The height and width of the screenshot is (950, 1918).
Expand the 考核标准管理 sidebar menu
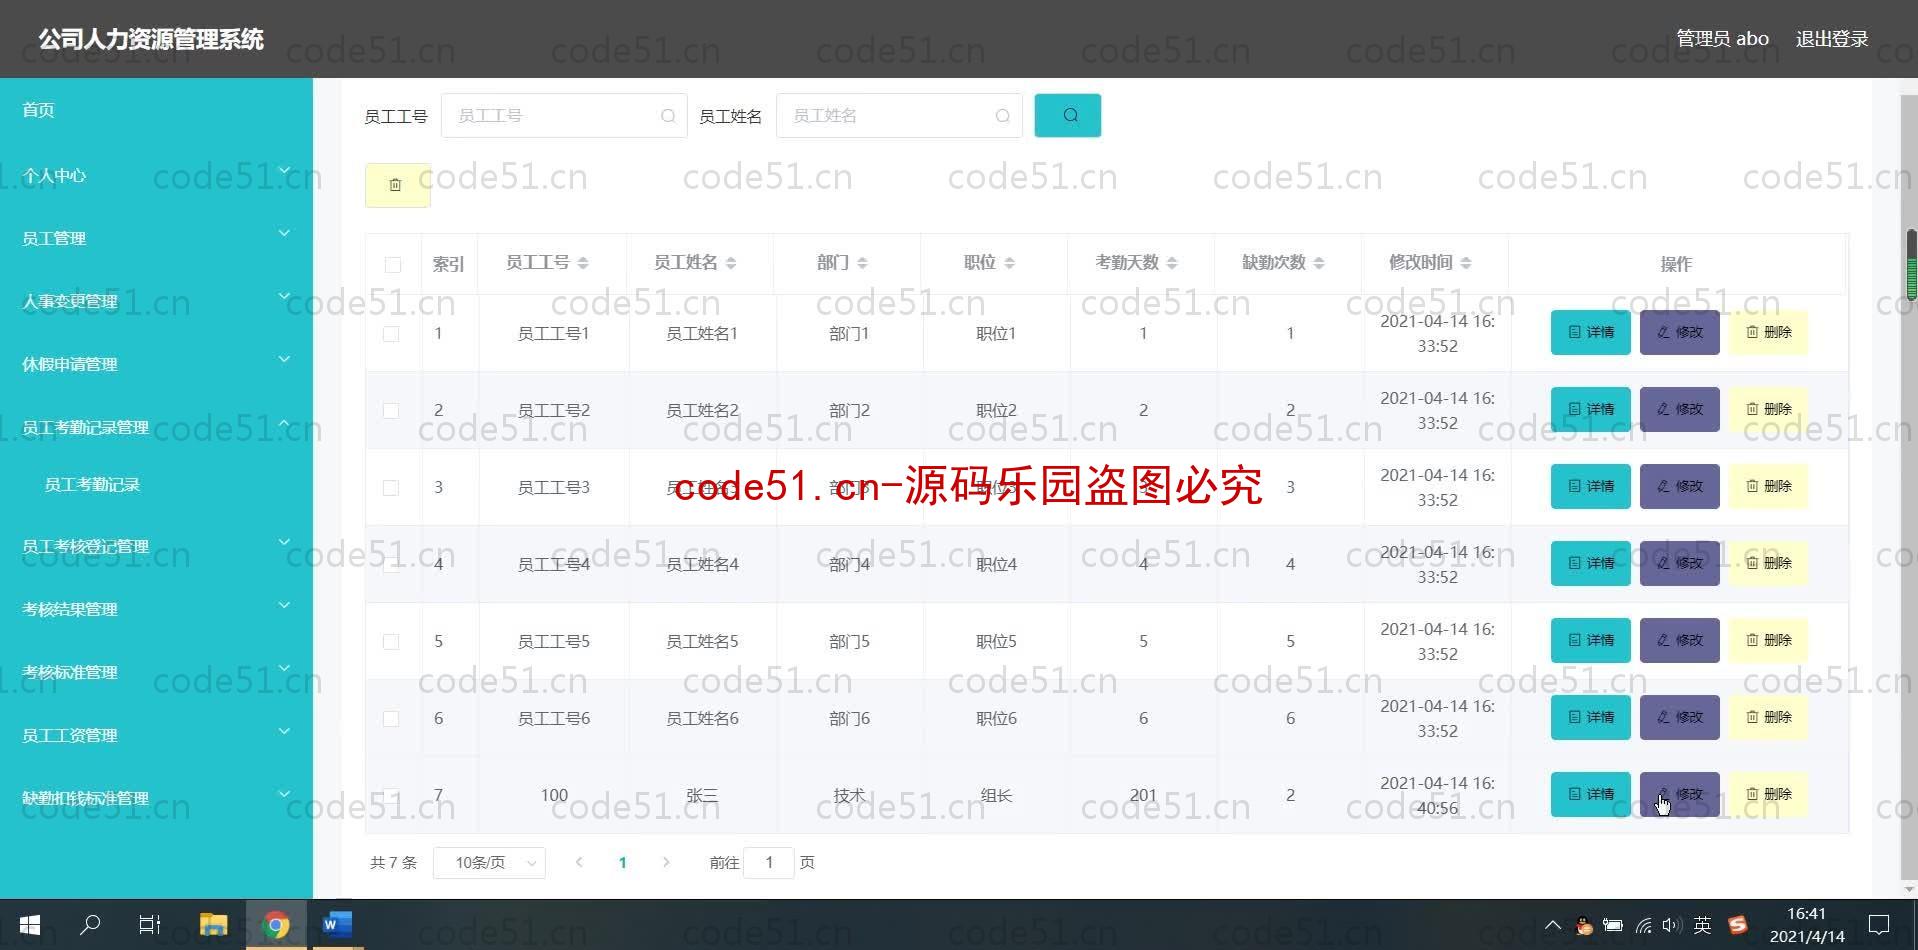(x=156, y=672)
